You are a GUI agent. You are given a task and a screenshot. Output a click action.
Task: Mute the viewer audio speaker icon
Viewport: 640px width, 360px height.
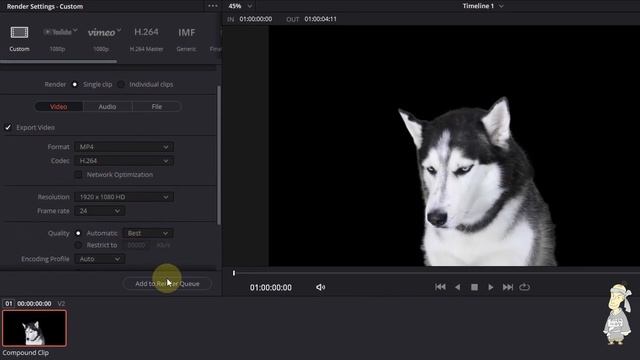coord(320,287)
